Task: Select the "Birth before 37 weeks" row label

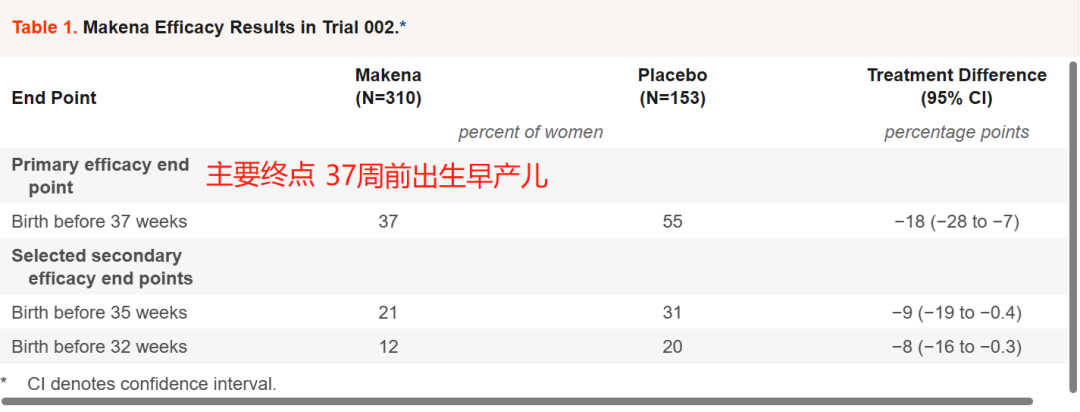Action: [99, 221]
